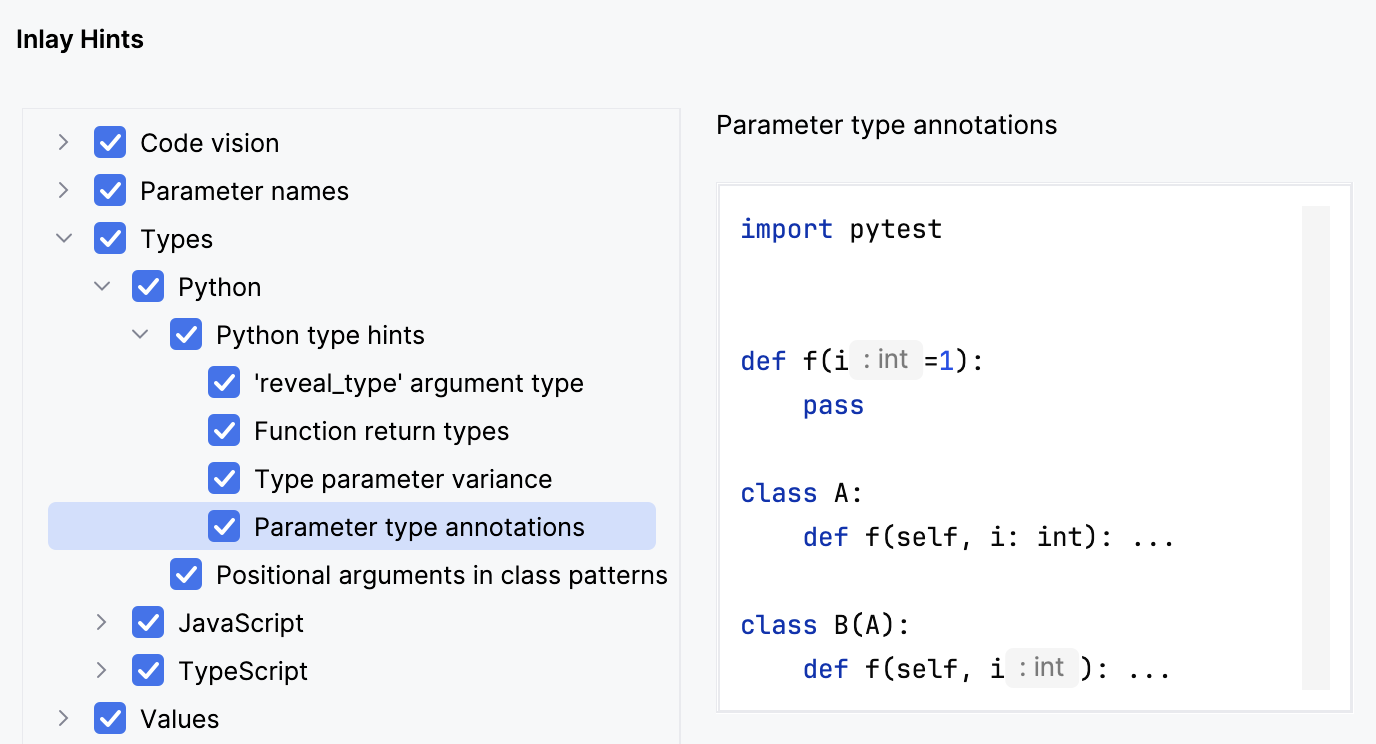
Task: Disable Positional arguments in class patterns checkbox
Action: [x=186, y=575]
